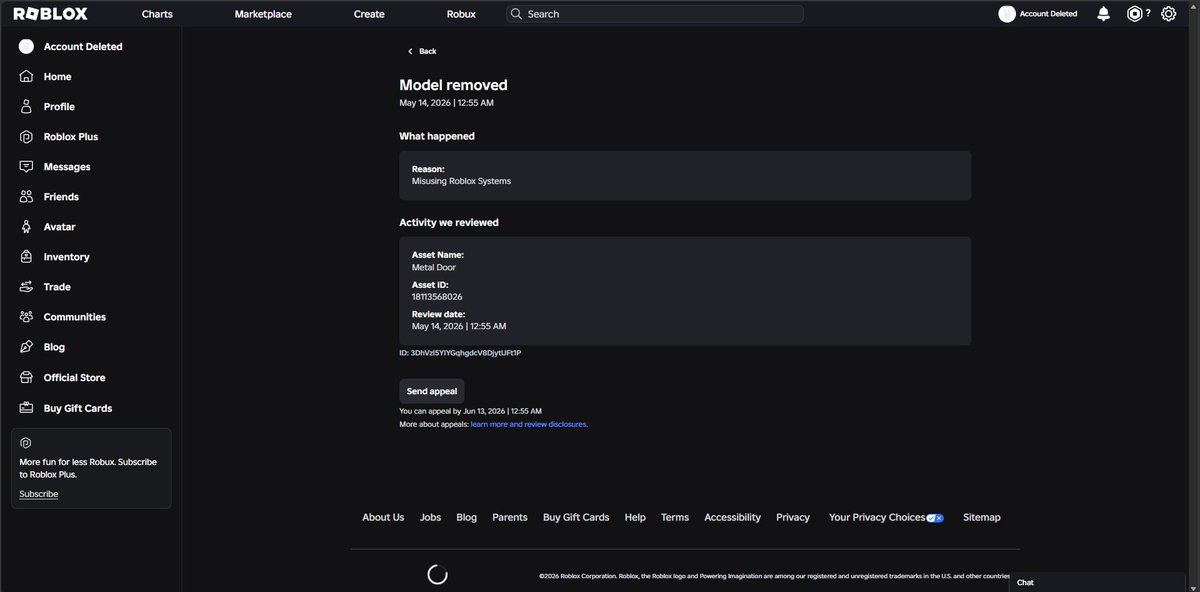This screenshot has height=592, width=1200.
Task: Click the Blog icon in sidebar
Action: (x=27, y=347)
